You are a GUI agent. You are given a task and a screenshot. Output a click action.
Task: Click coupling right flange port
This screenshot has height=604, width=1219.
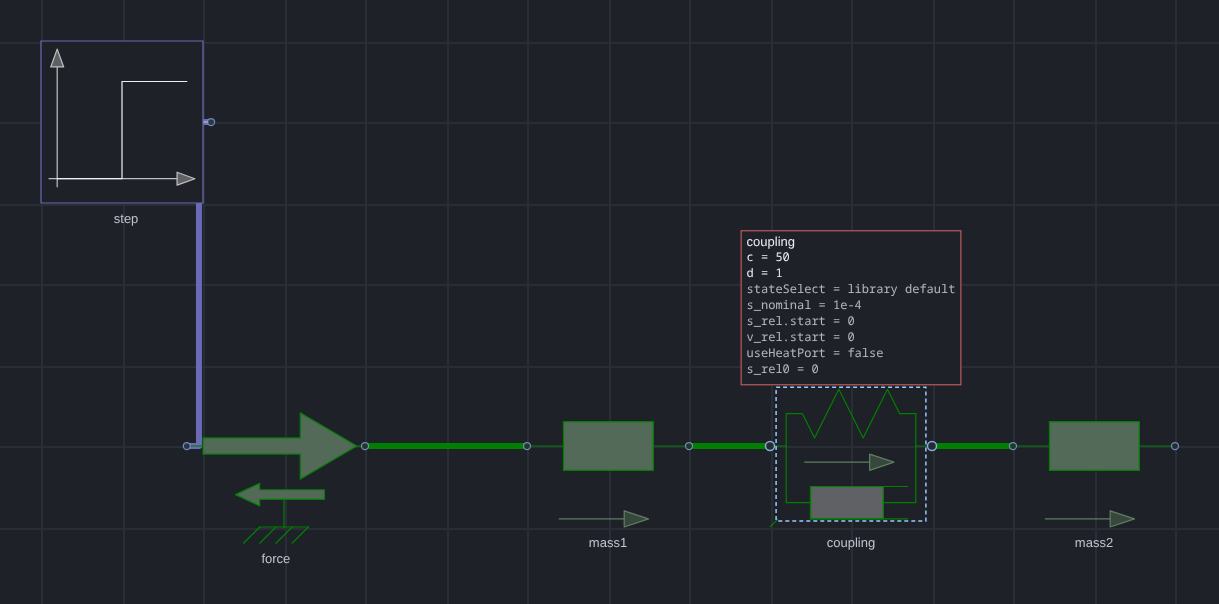pyautogui.click(x=932, y=446)
